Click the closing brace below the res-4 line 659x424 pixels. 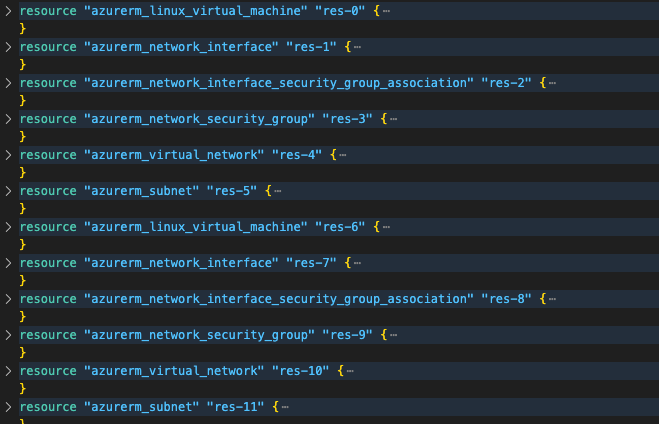pyautogui.click(x=23, y=173)
